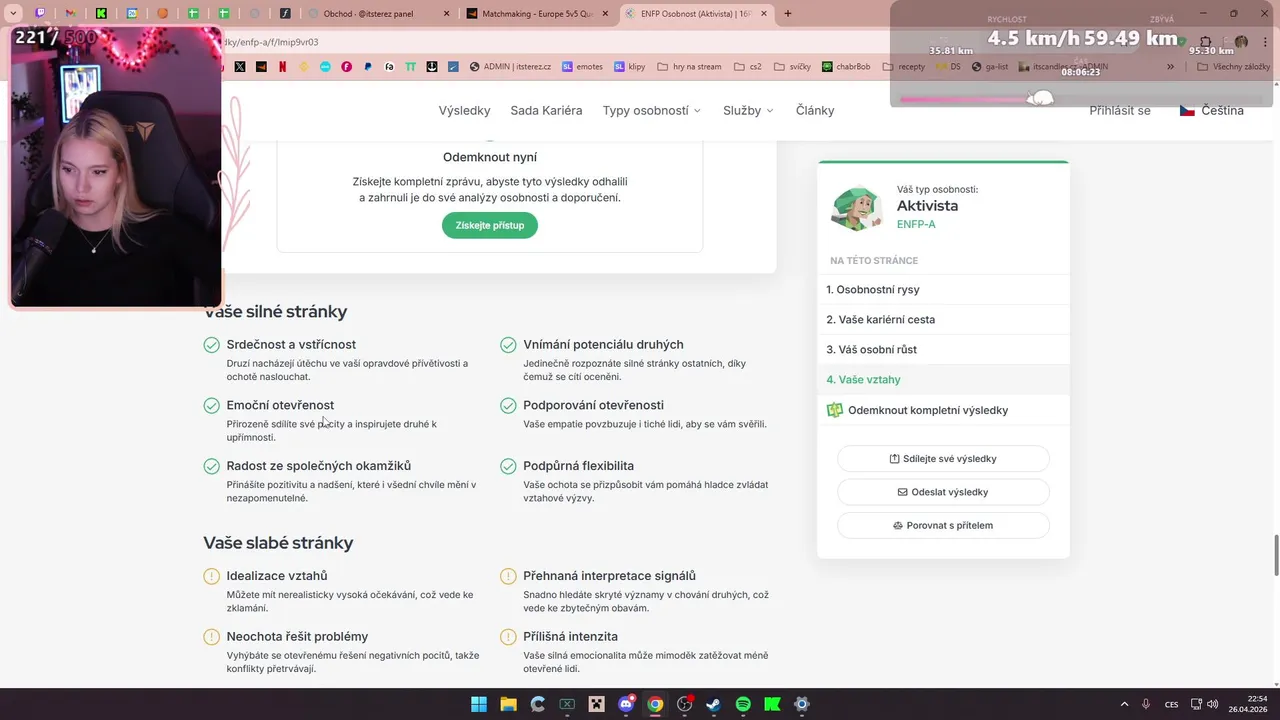
Task: Open the Všechny záložky folder
Action: (x=1232, y=67)
